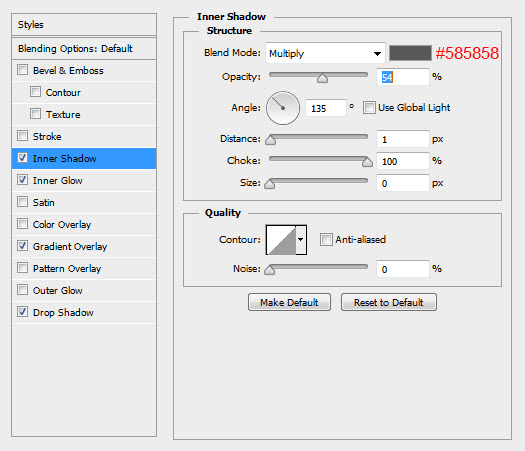
Task: Uncheck the Inner Shadow checkbox
Action: [x=22, y=158]
